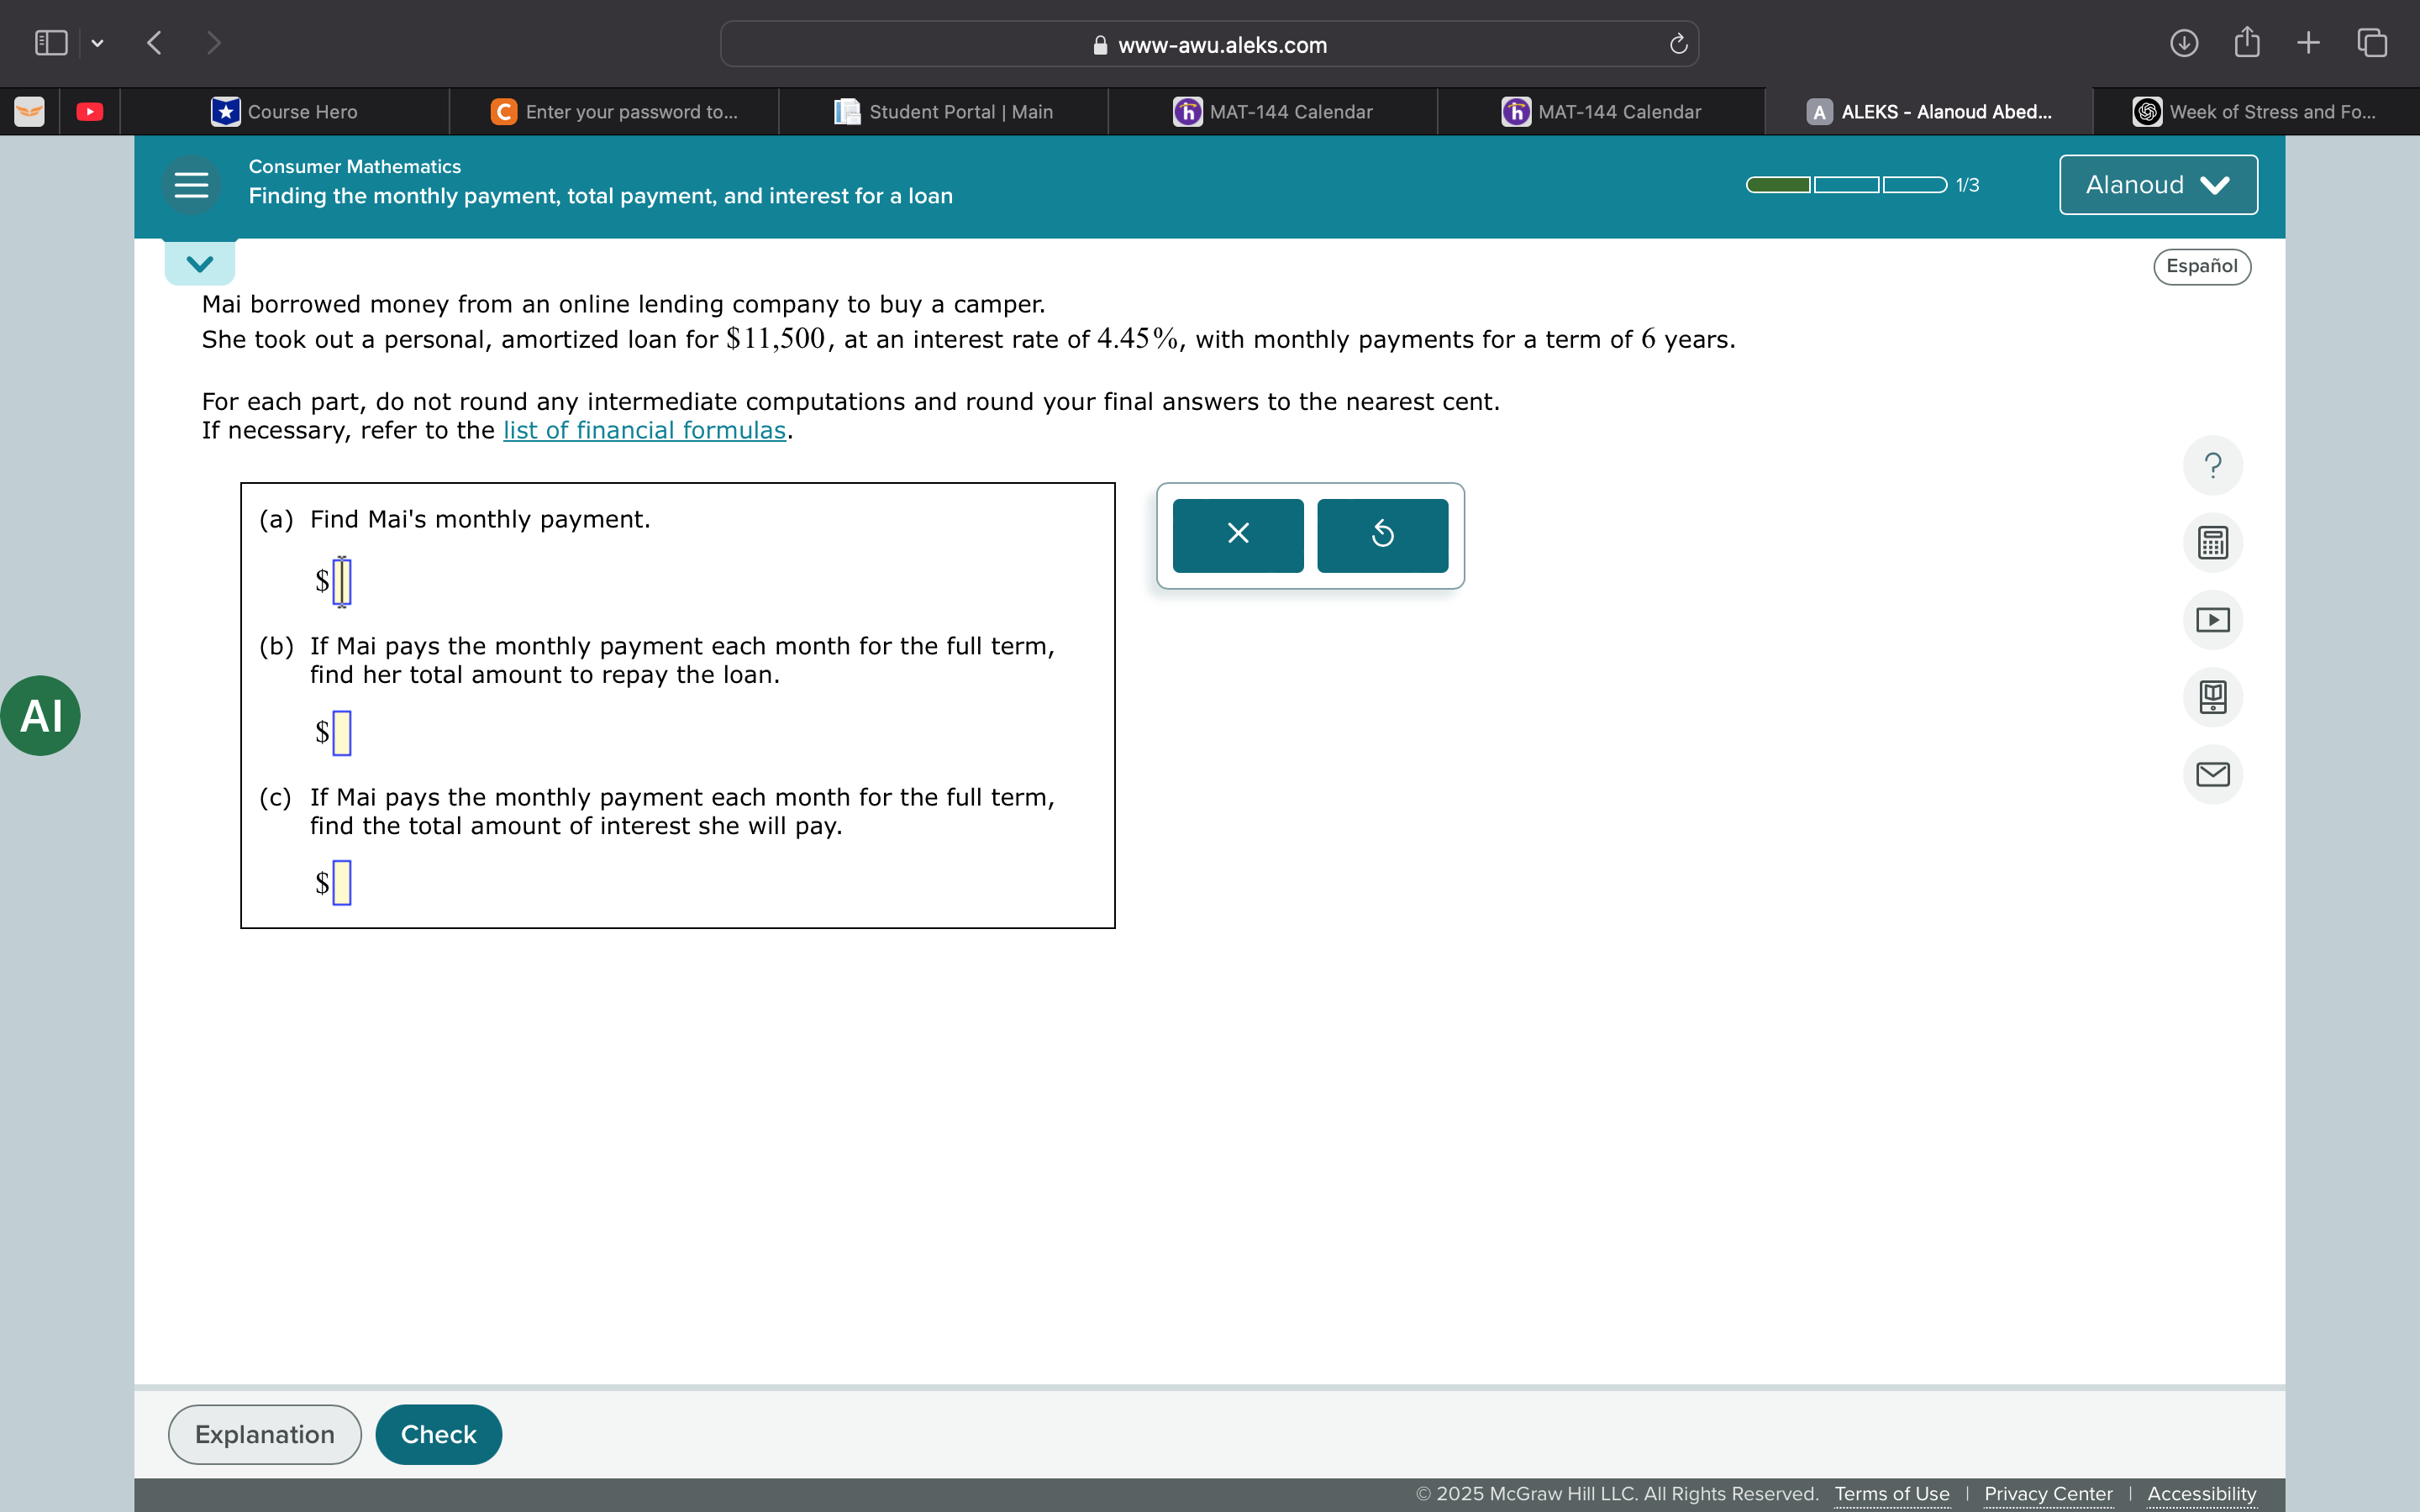Click the green AI circle icon
2420x1512 pixels.
point(41,716)
